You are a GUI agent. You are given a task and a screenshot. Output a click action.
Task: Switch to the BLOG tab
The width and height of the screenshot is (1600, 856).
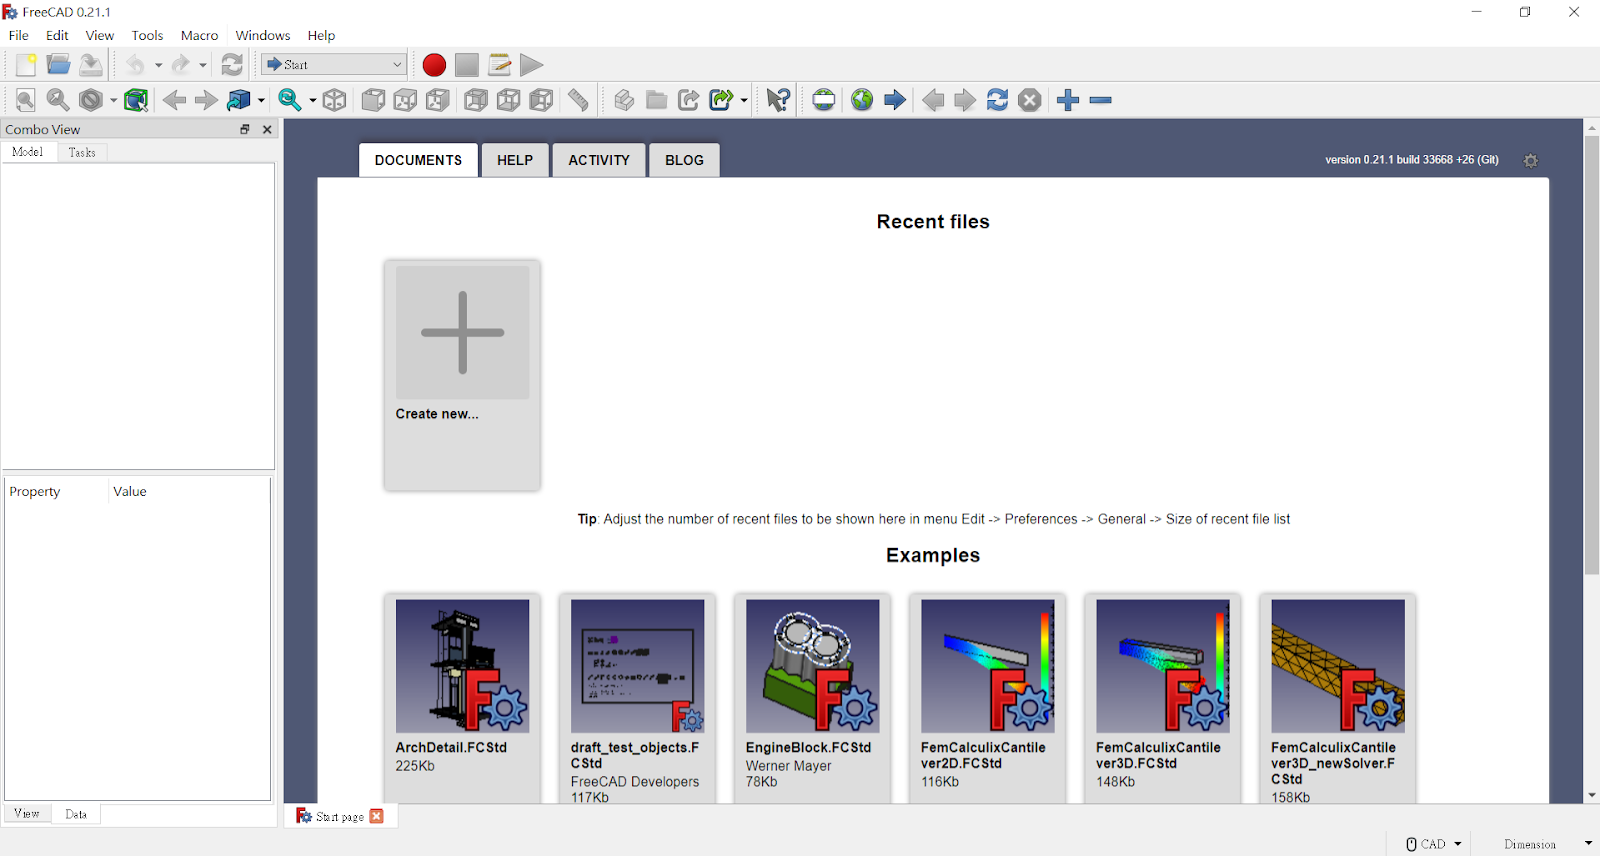(x=684, y=160)
